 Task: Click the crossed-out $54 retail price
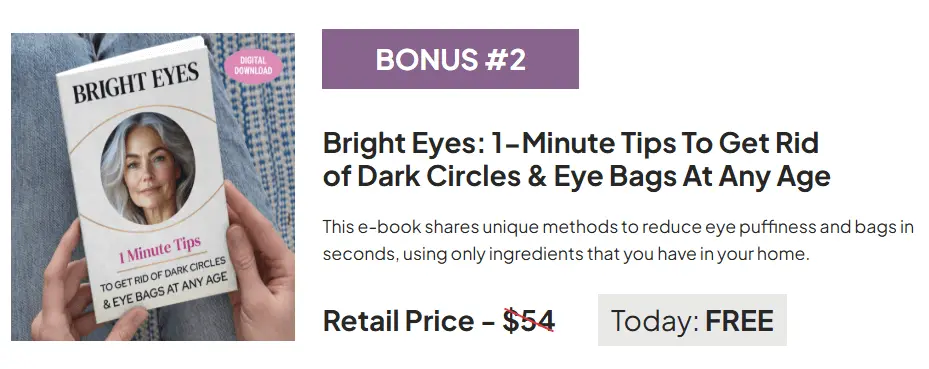(528, 320)
